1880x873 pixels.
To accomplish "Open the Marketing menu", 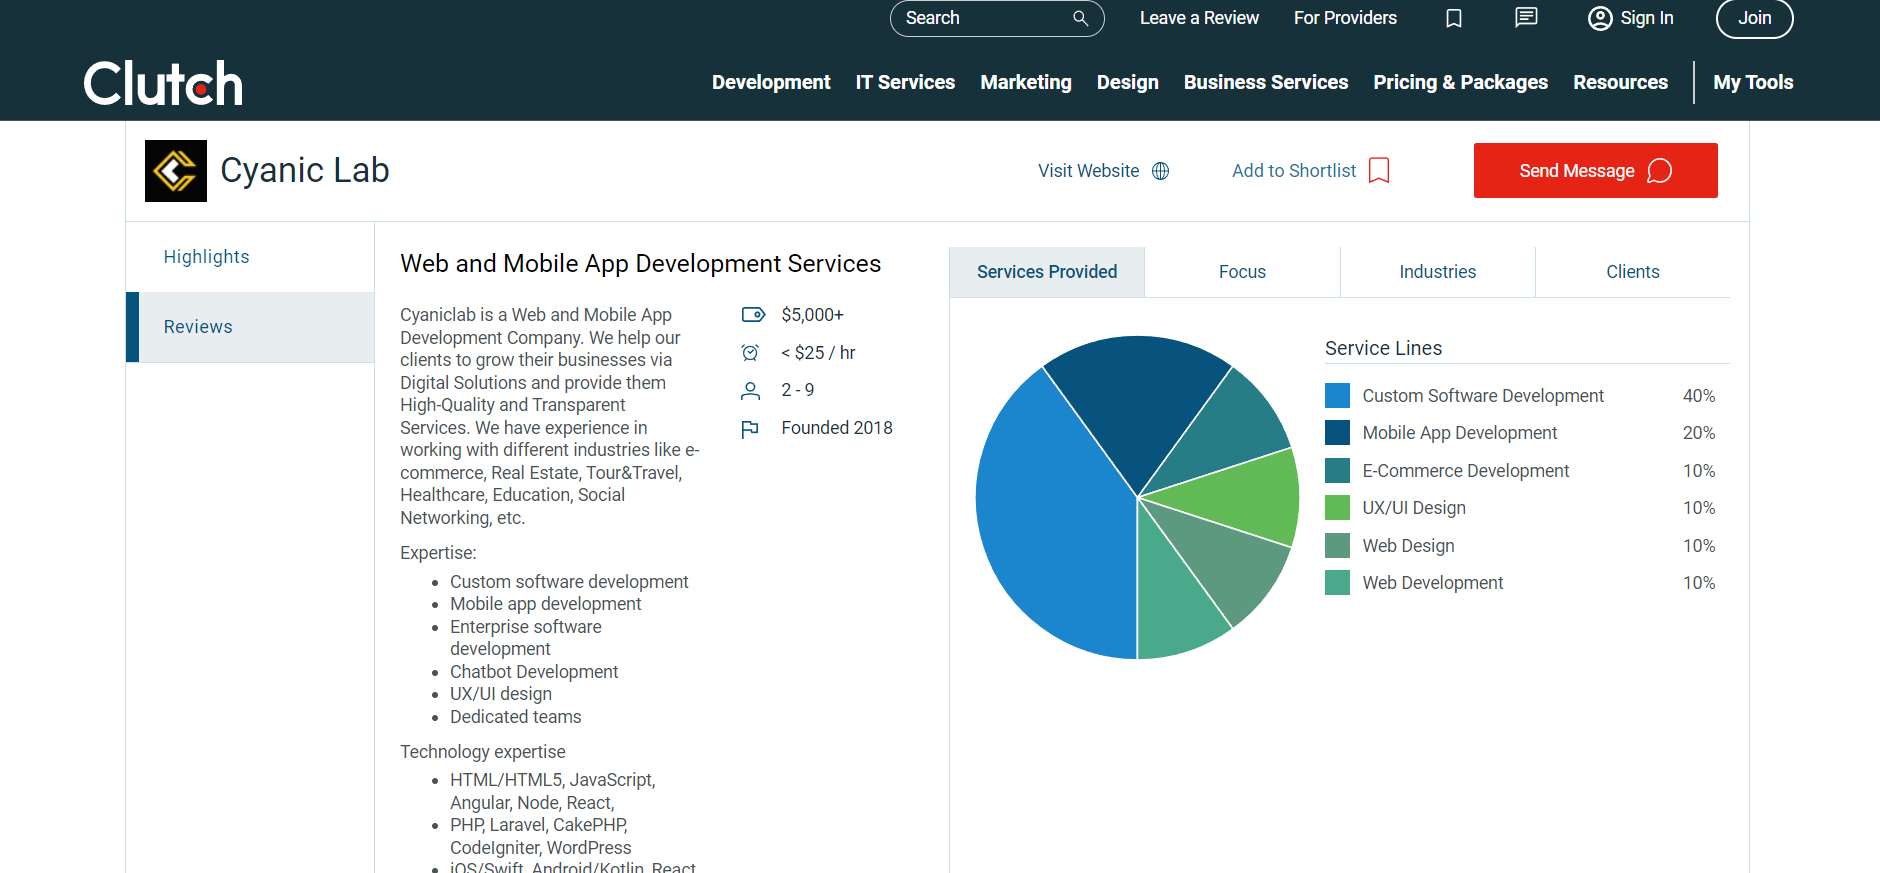I will [x=1026, y=82].
